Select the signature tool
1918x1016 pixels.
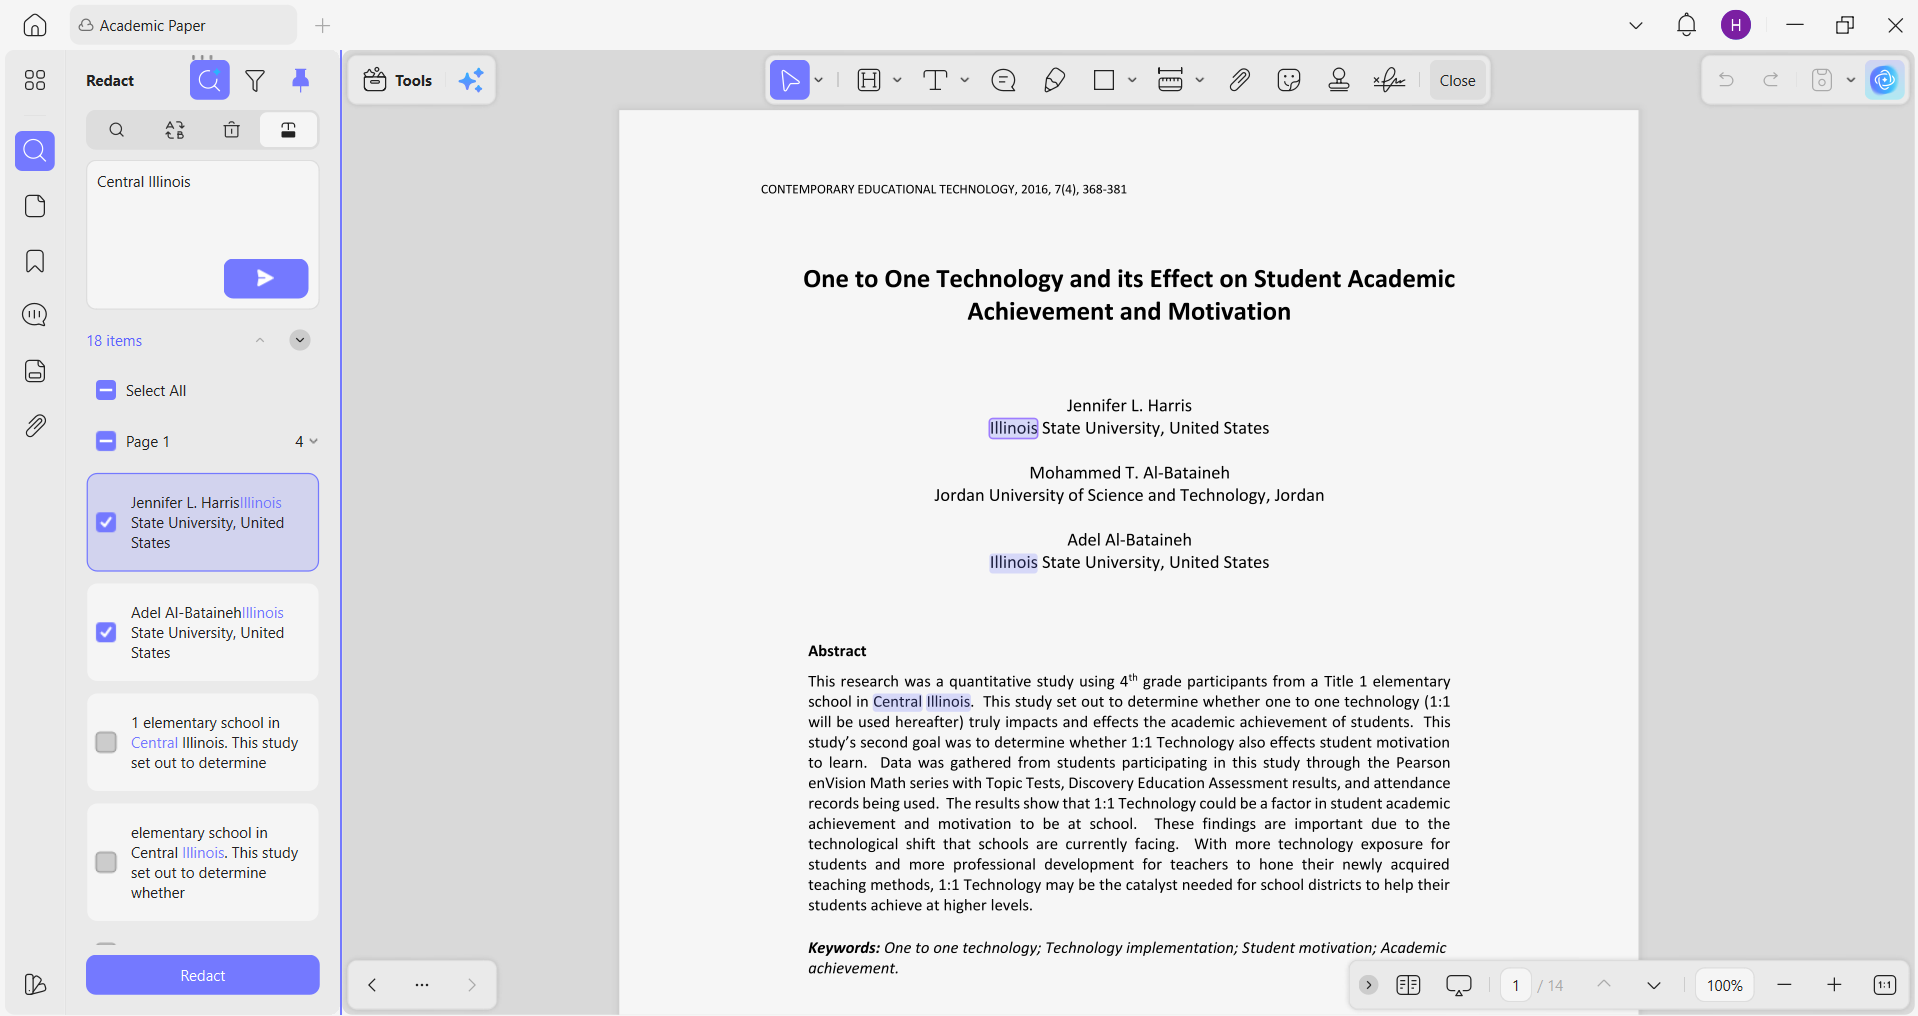(1389, 80)
